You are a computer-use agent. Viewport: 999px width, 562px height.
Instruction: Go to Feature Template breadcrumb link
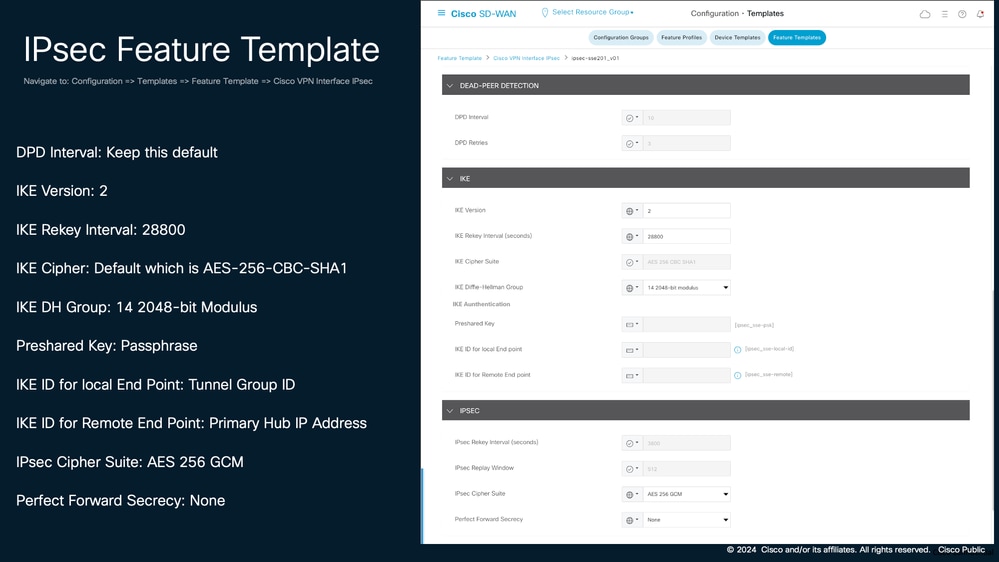459,58
